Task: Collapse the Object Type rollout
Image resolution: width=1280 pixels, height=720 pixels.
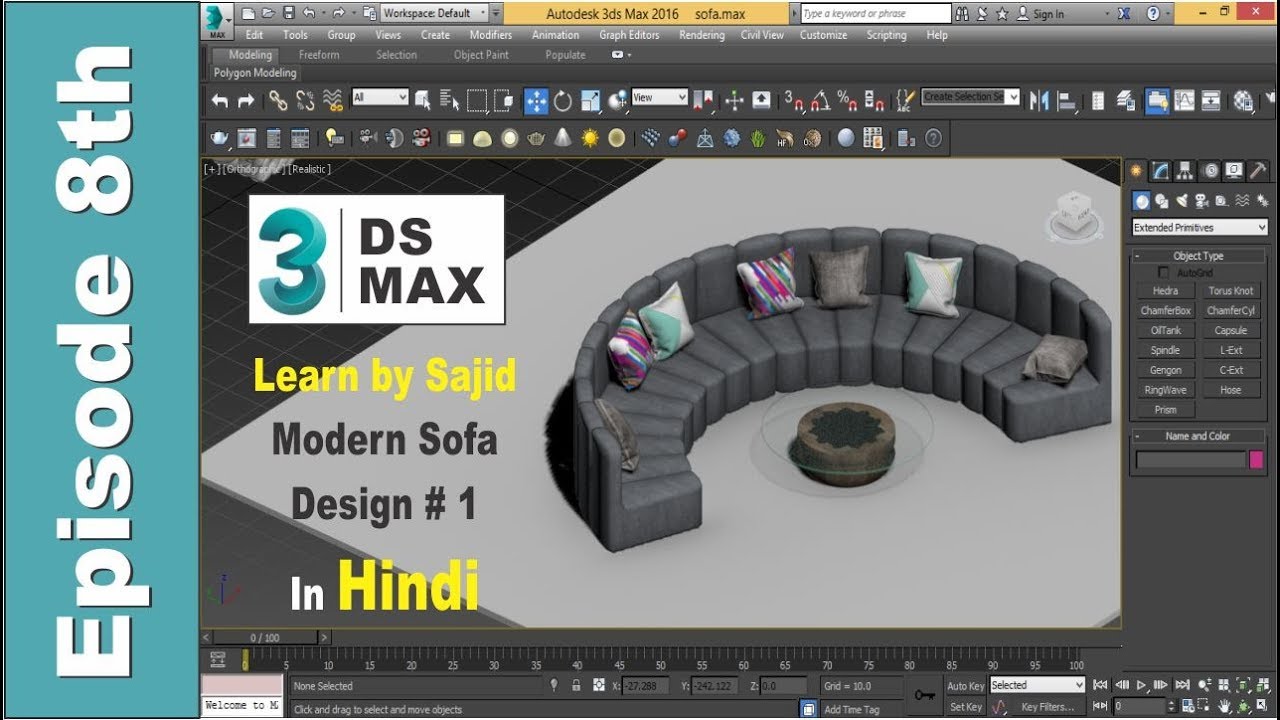Action: tap(1199, 256)
